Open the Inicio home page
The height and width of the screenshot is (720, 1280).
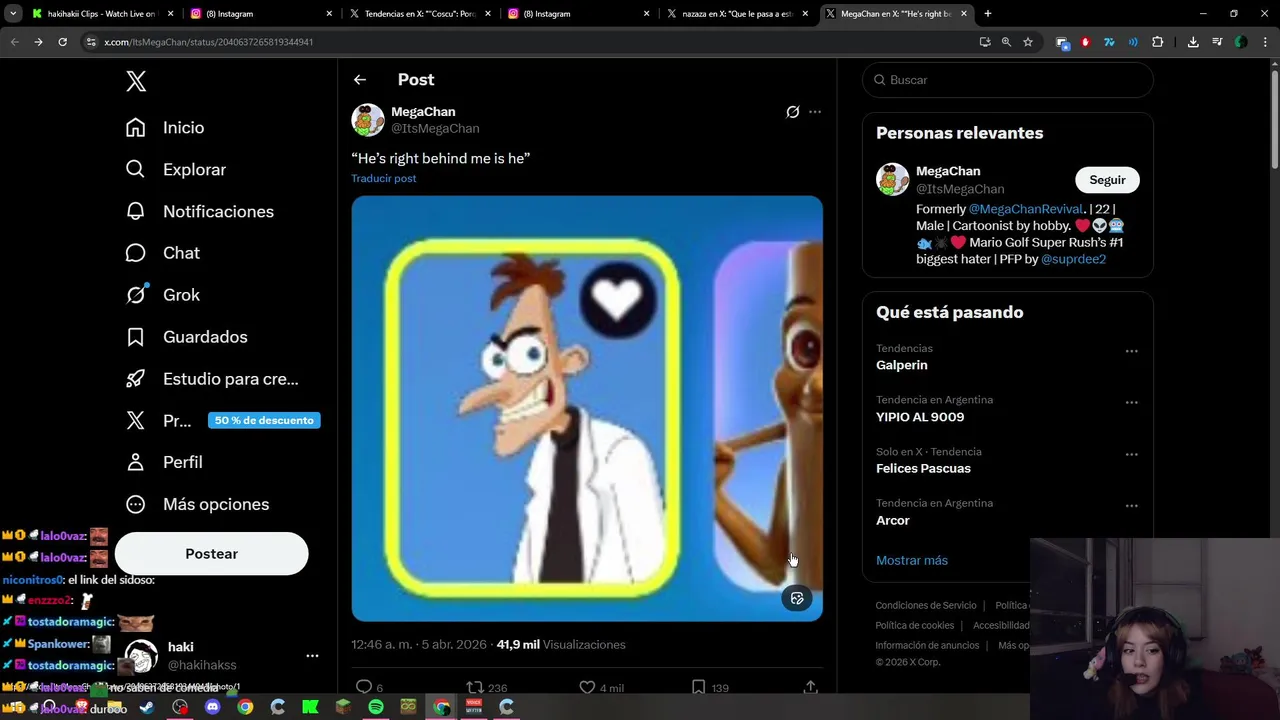pos(165,128)
